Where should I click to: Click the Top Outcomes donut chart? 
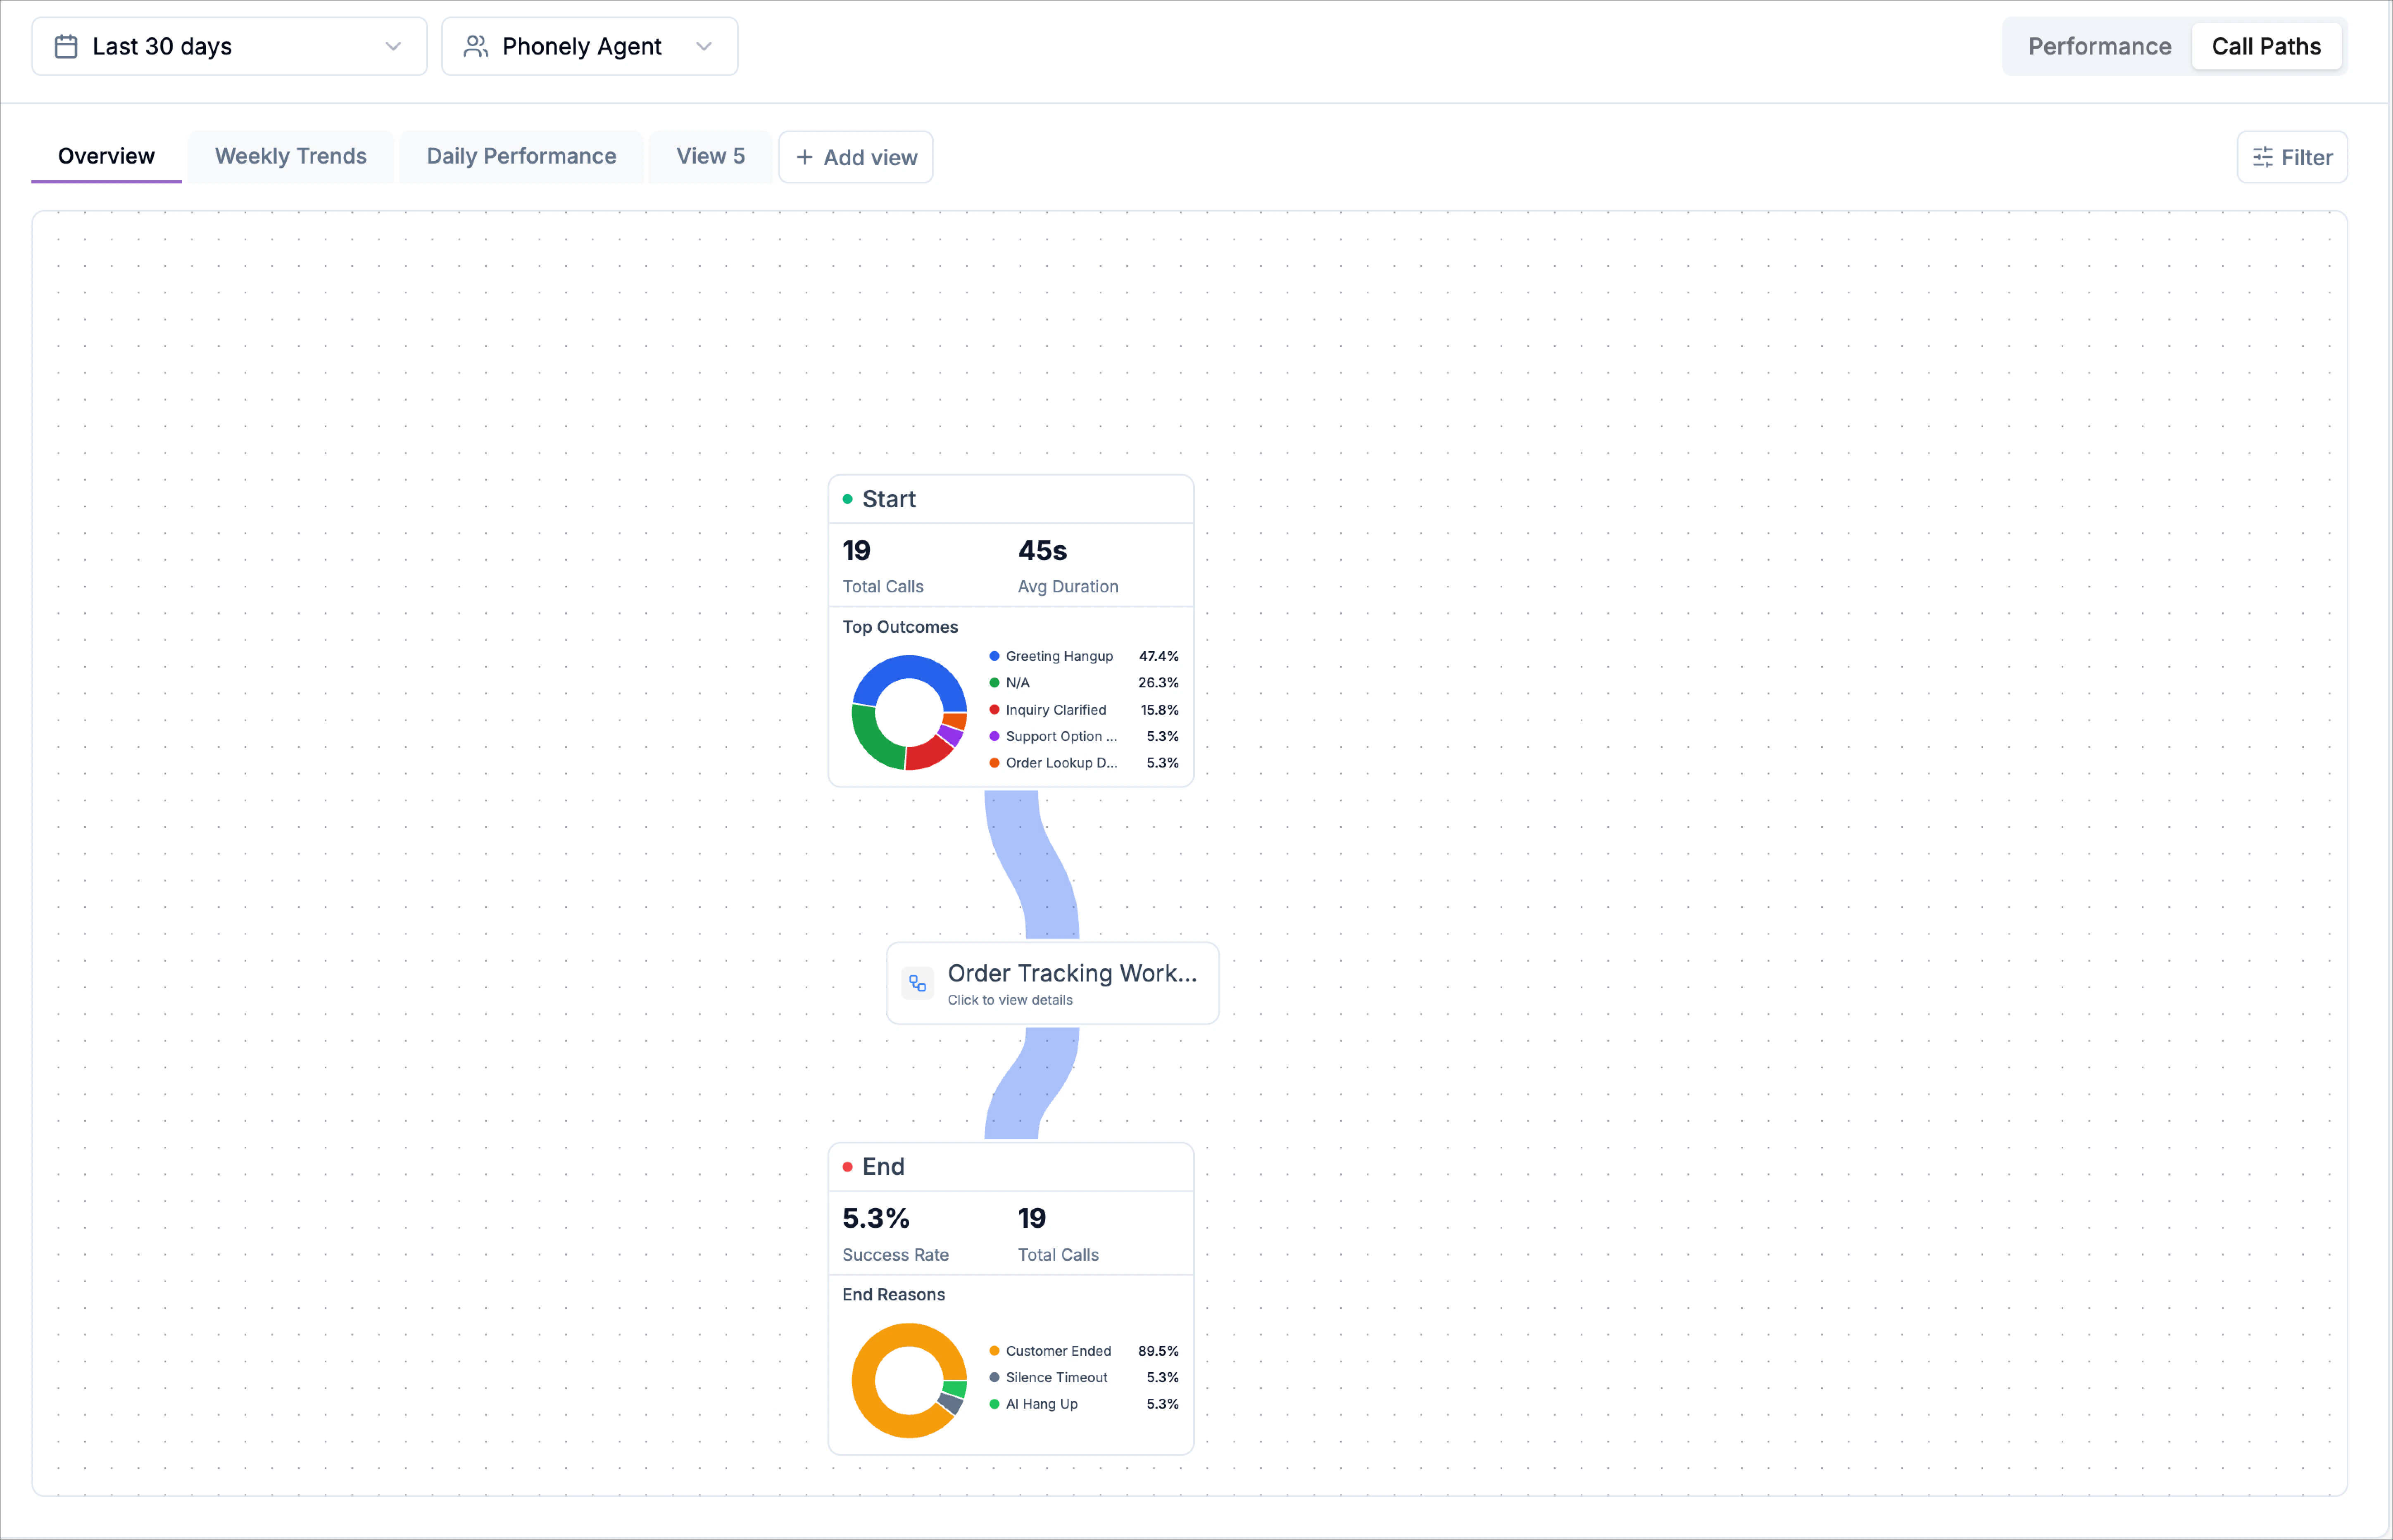[x=908, y=713]
